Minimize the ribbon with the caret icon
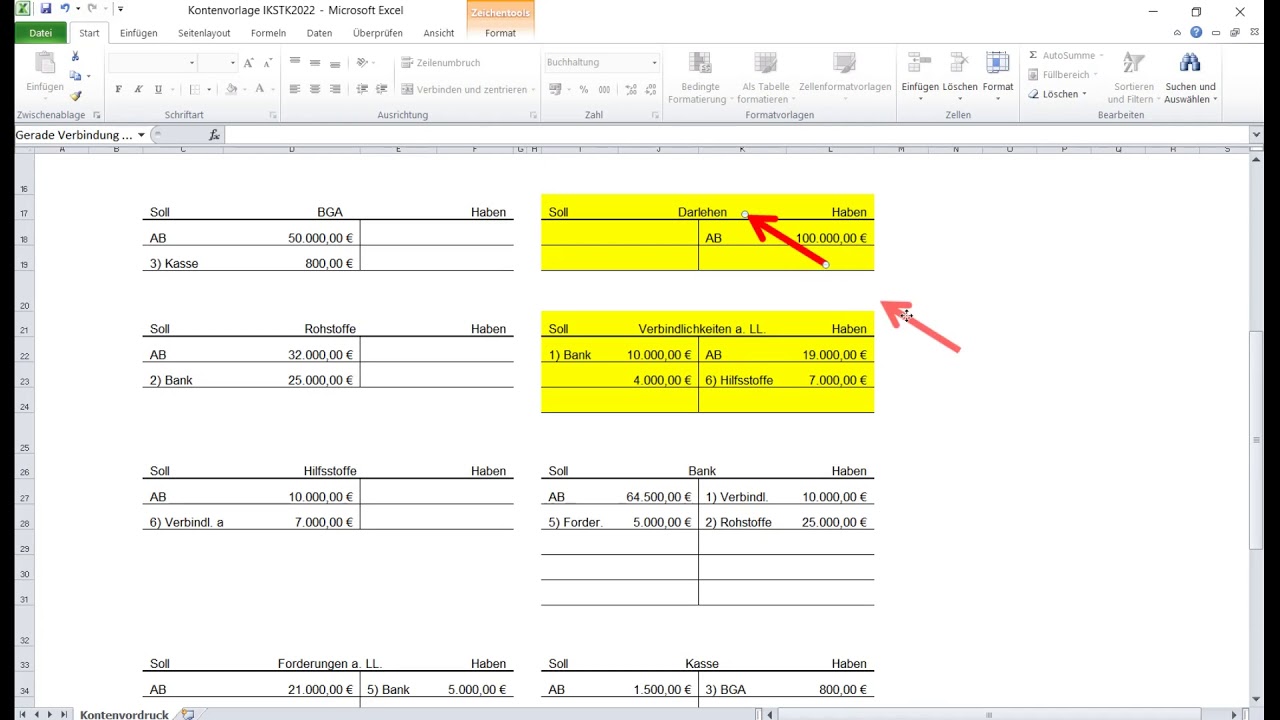Image resolution: width=1280 pixels, height=720 pixels. (x=1178, y=33)
